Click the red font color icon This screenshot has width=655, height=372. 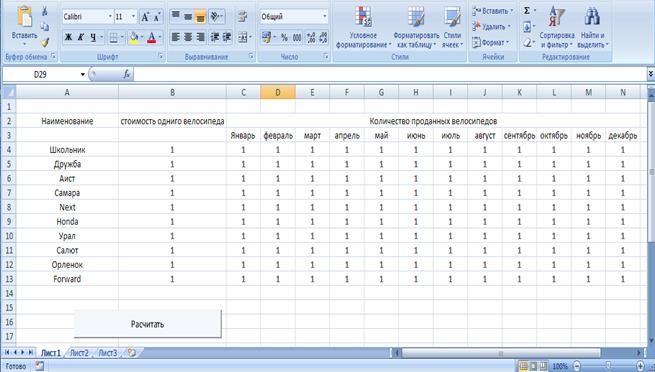152,38
